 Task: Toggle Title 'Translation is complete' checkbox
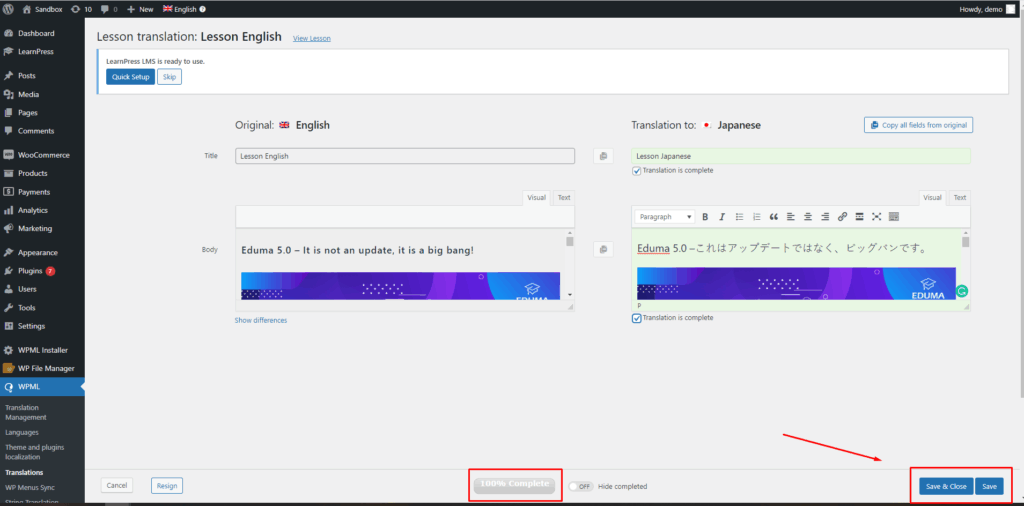(x=637, y=171)
